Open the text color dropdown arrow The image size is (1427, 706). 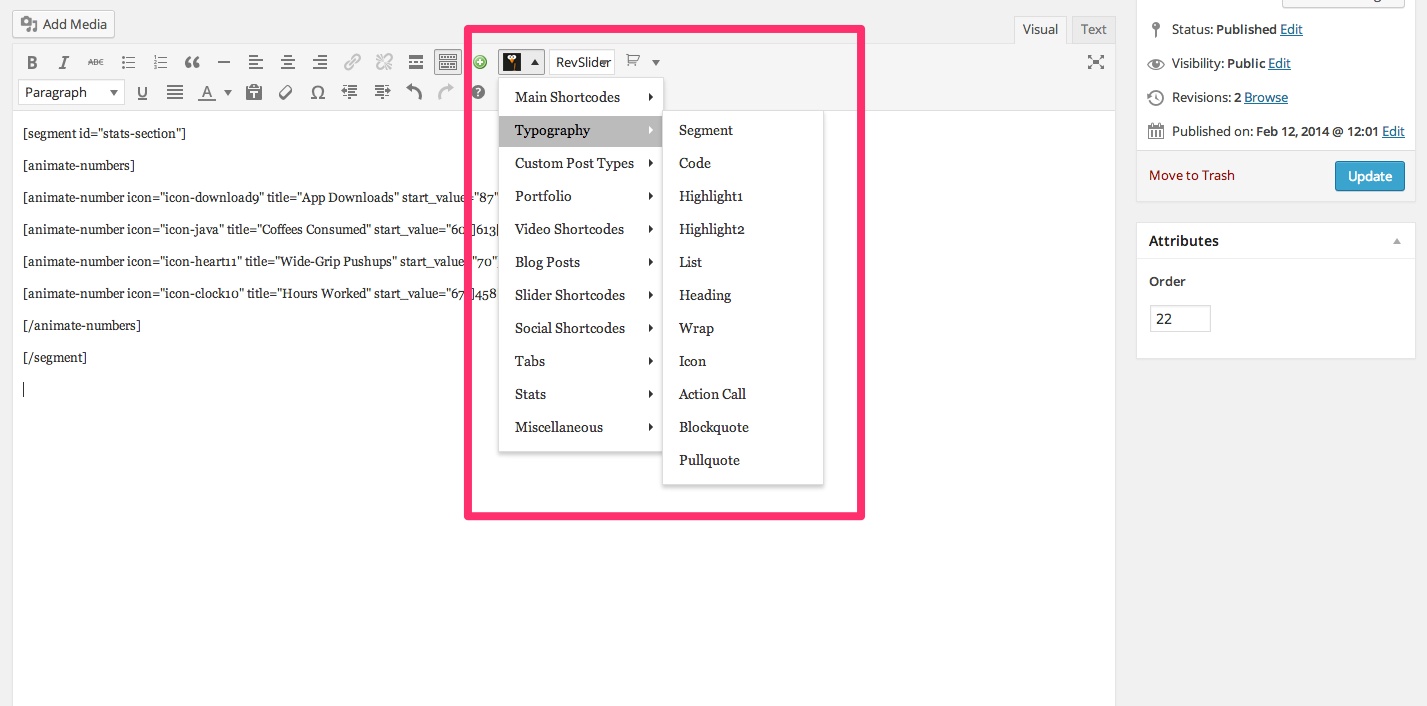(228, 92)
